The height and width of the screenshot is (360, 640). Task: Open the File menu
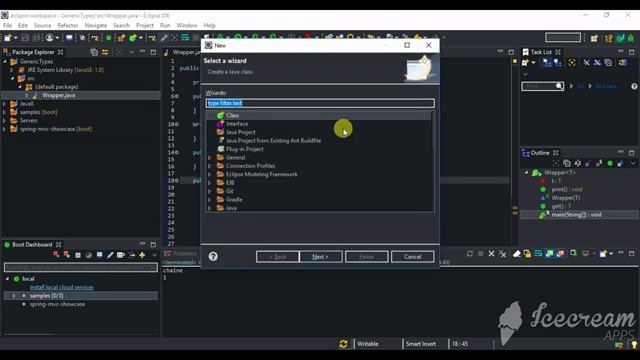coord(7,25)
